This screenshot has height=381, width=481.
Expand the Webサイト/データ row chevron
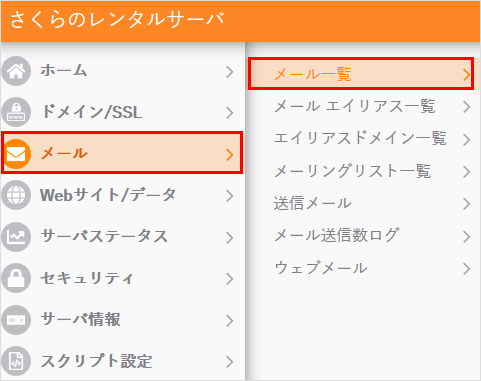(x=229, y=196)
